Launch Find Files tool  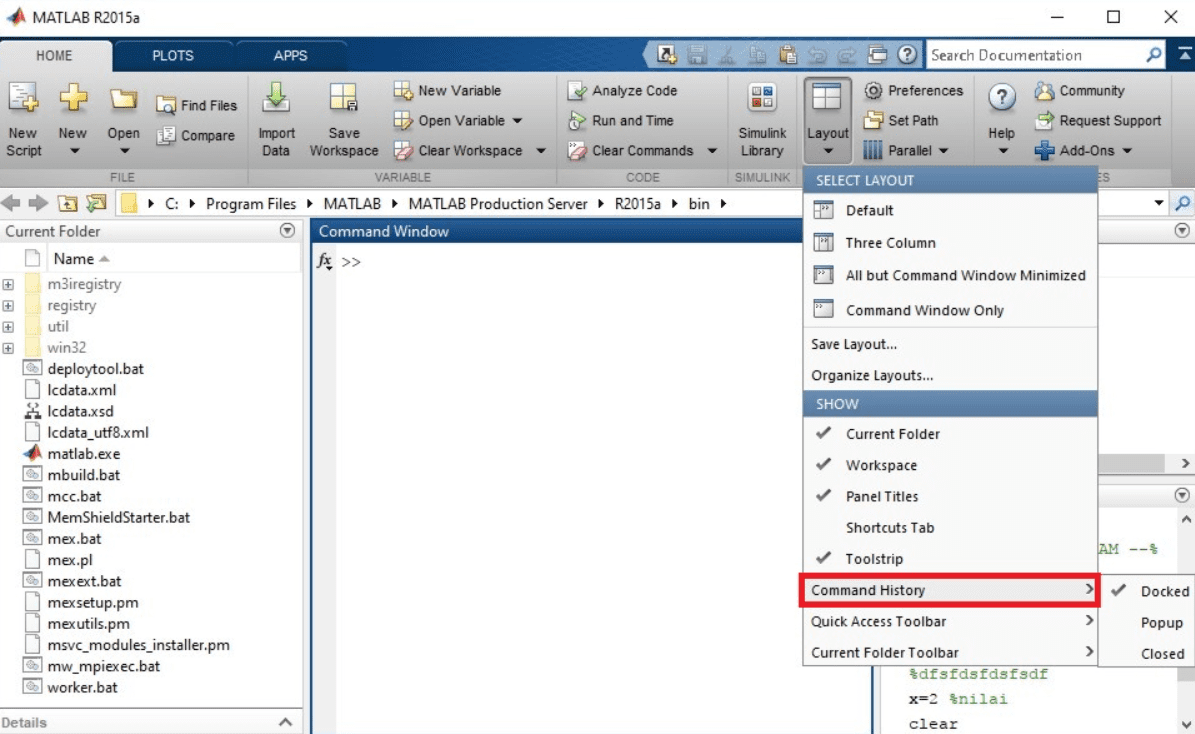tap(197, 105)
